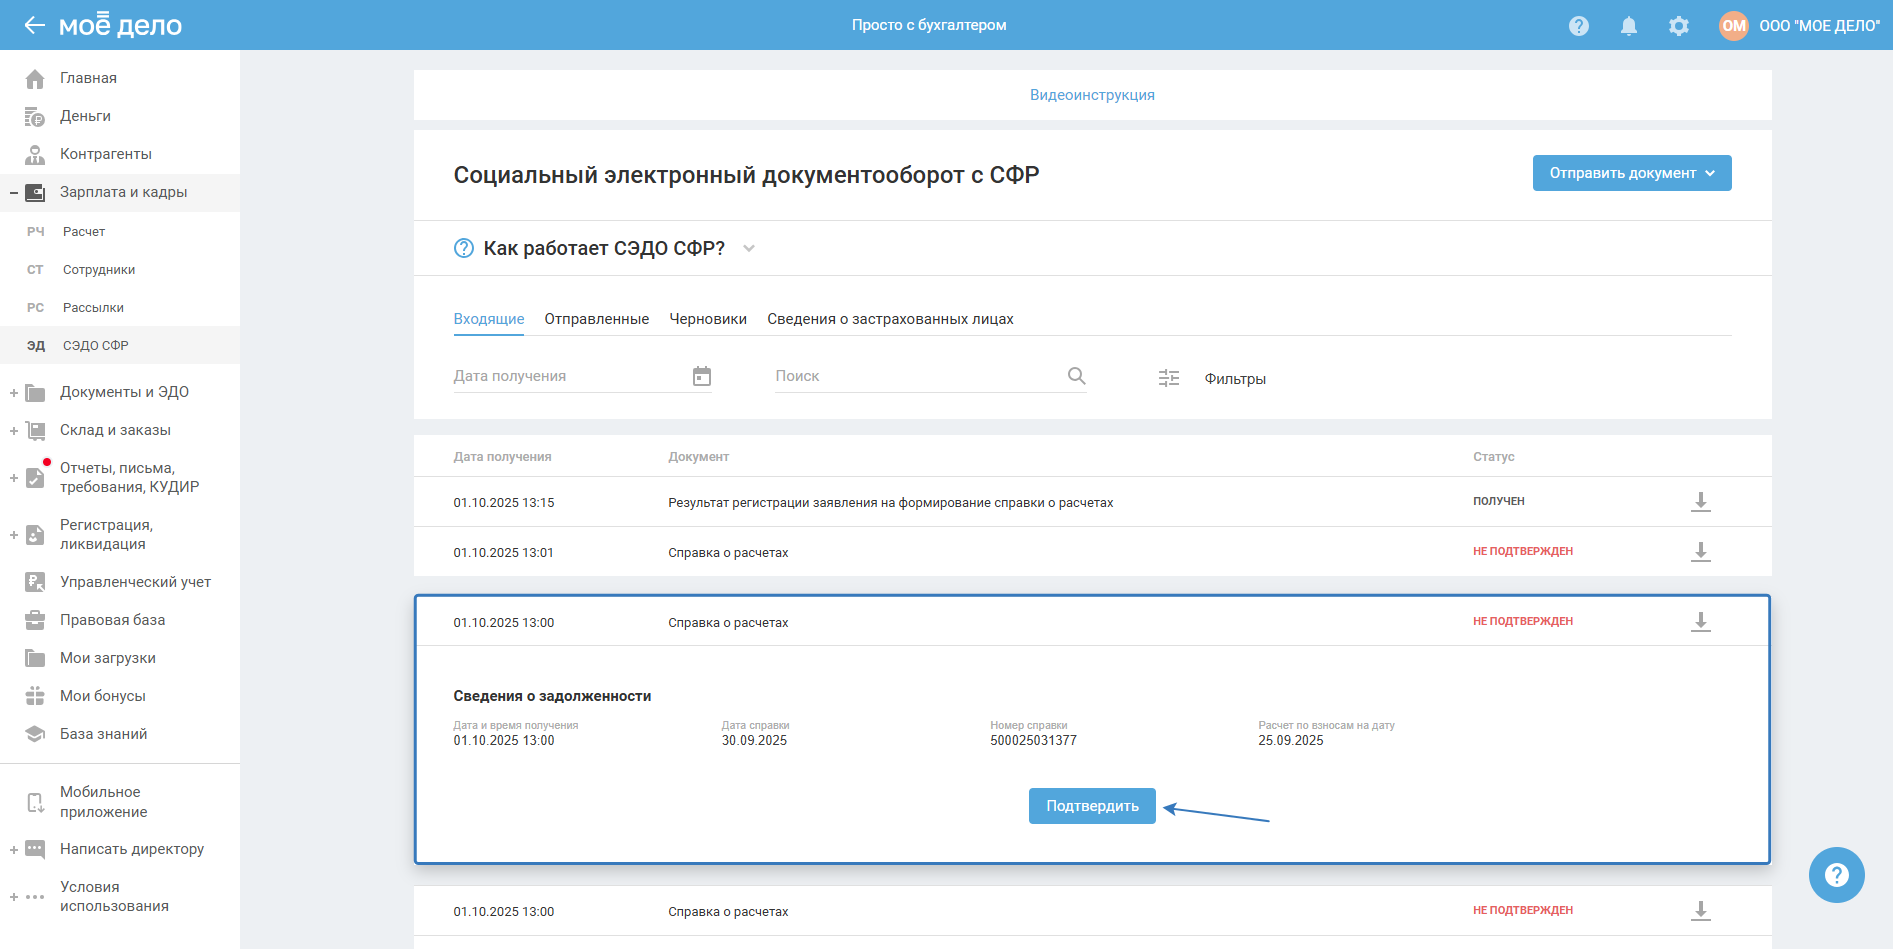Open the floating help chat button
The height and width of the screenshot is (949, 1893).
click(1837, 875)
